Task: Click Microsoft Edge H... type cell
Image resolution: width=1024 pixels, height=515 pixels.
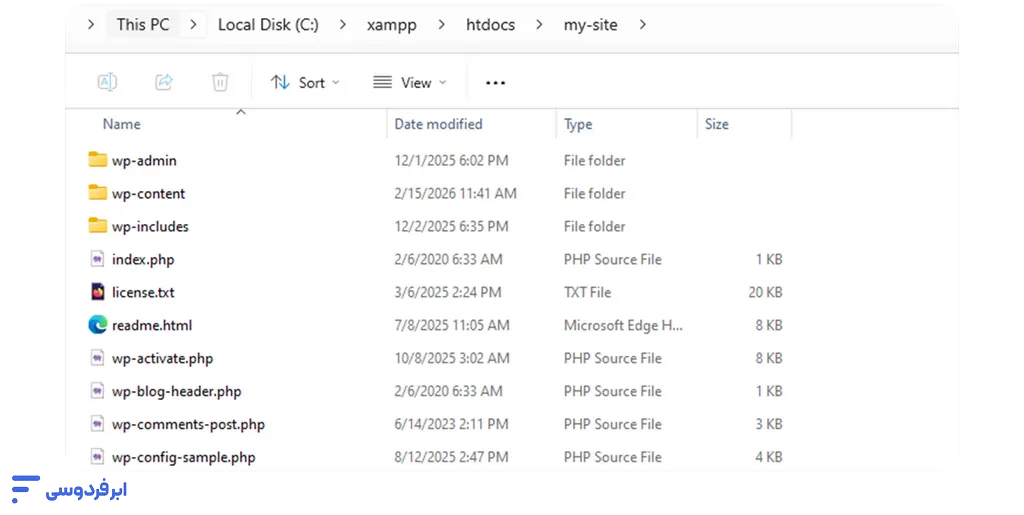Action: pyautogui.click(x=623, y=325)
